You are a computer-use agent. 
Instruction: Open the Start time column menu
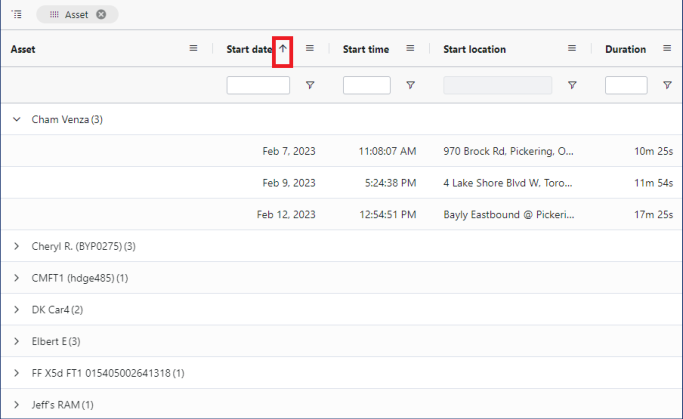[410, 48]
